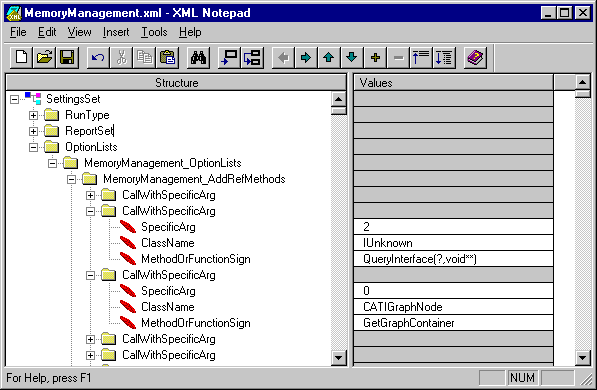Image resolution: width=597 pixels, height=390 pixels.
Task: Click the OptionLists folder icon
Action: coord(51,147)
